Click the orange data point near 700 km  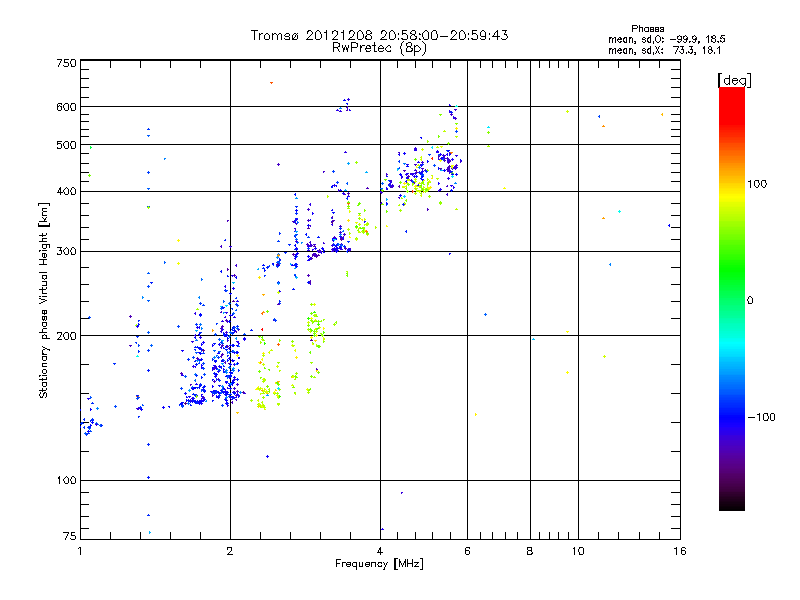click(271, 83)
